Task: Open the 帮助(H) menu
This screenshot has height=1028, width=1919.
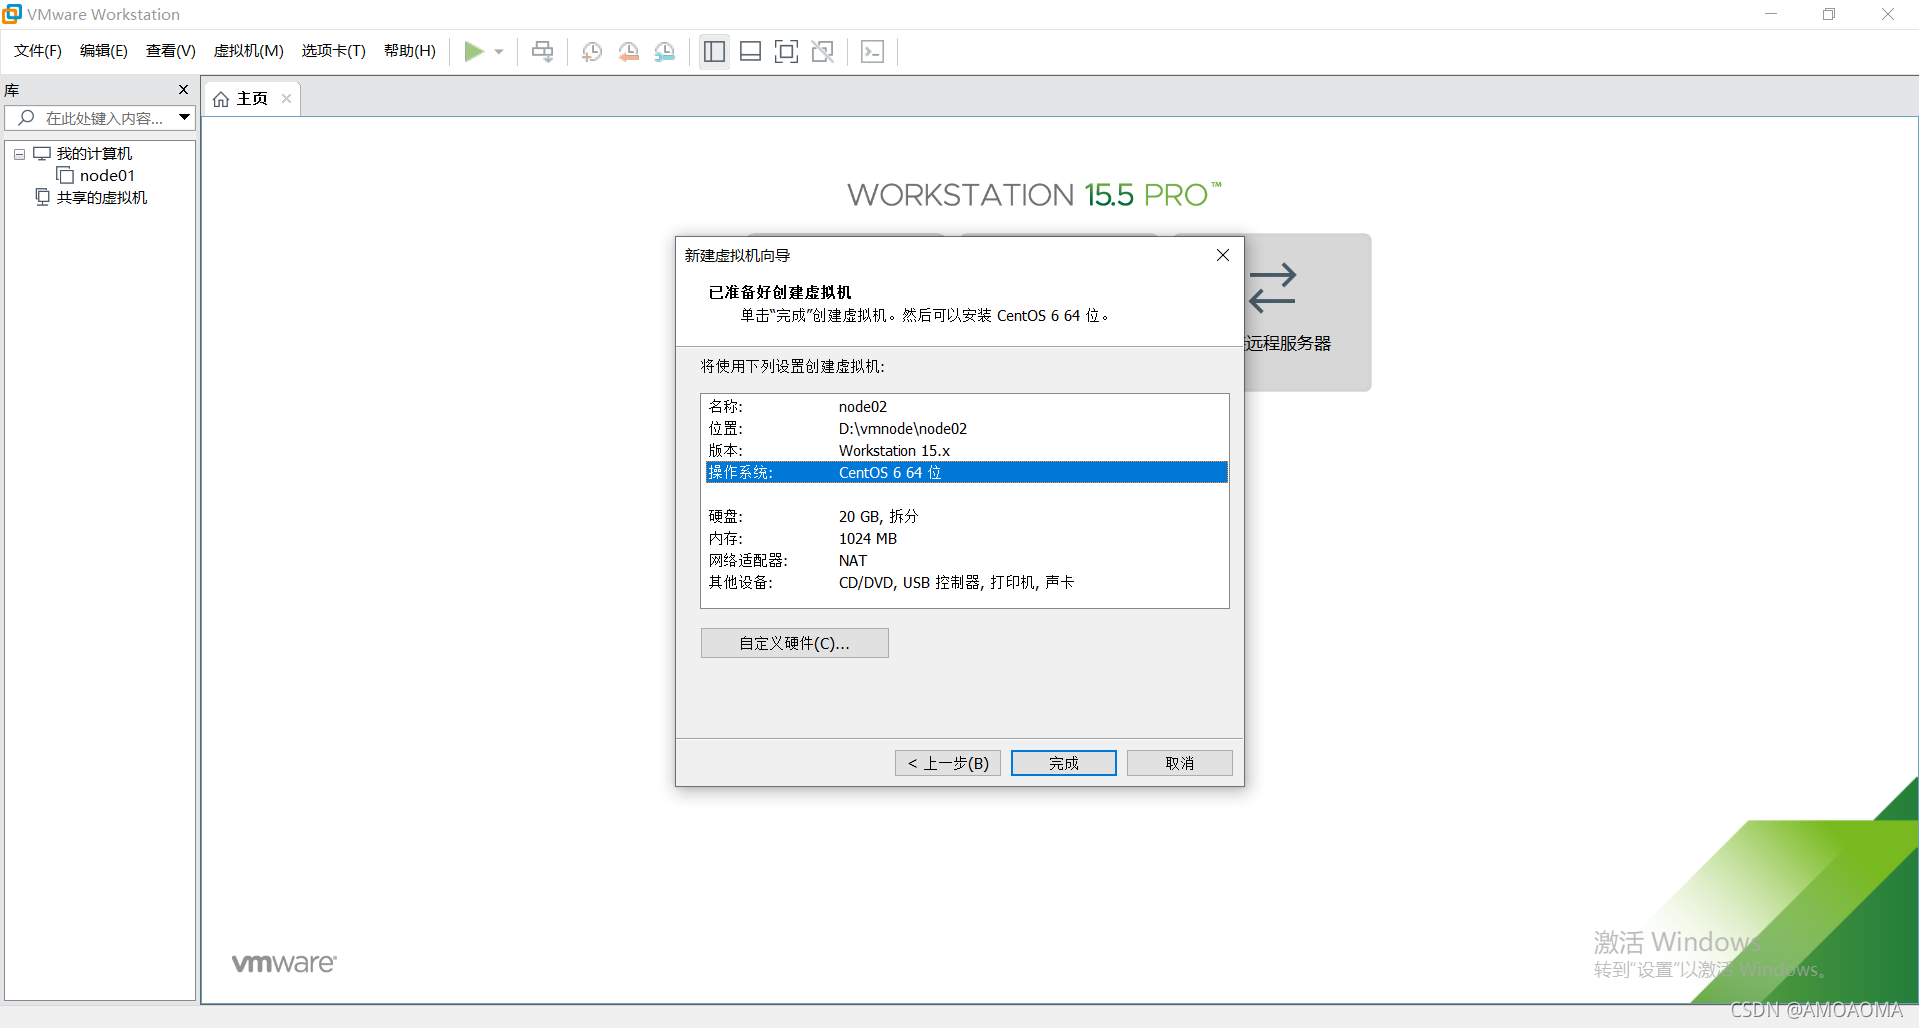Action: 410,51
